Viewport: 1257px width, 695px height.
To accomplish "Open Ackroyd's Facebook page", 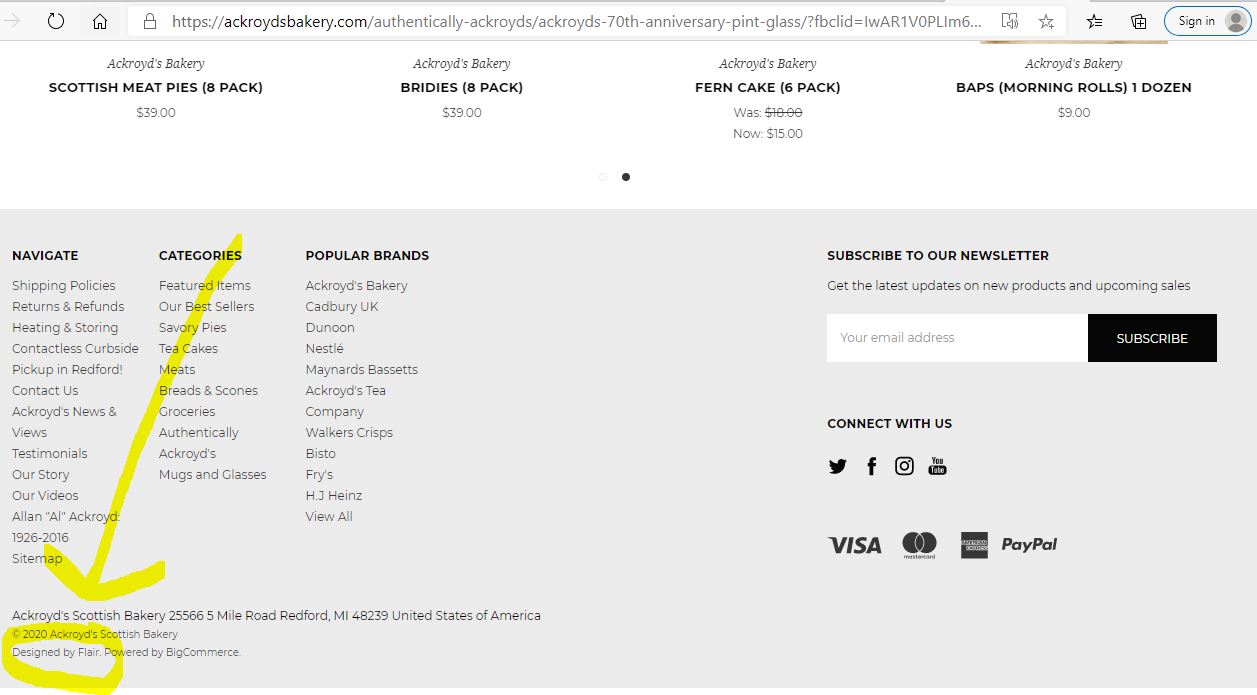I will click(872, 466).
